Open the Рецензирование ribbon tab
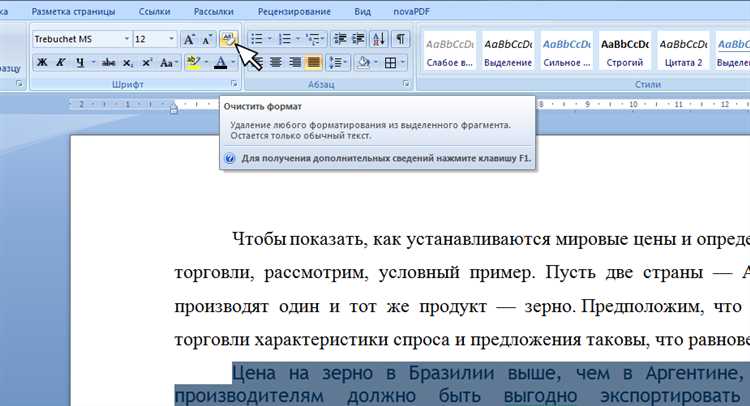 point(296,9)
